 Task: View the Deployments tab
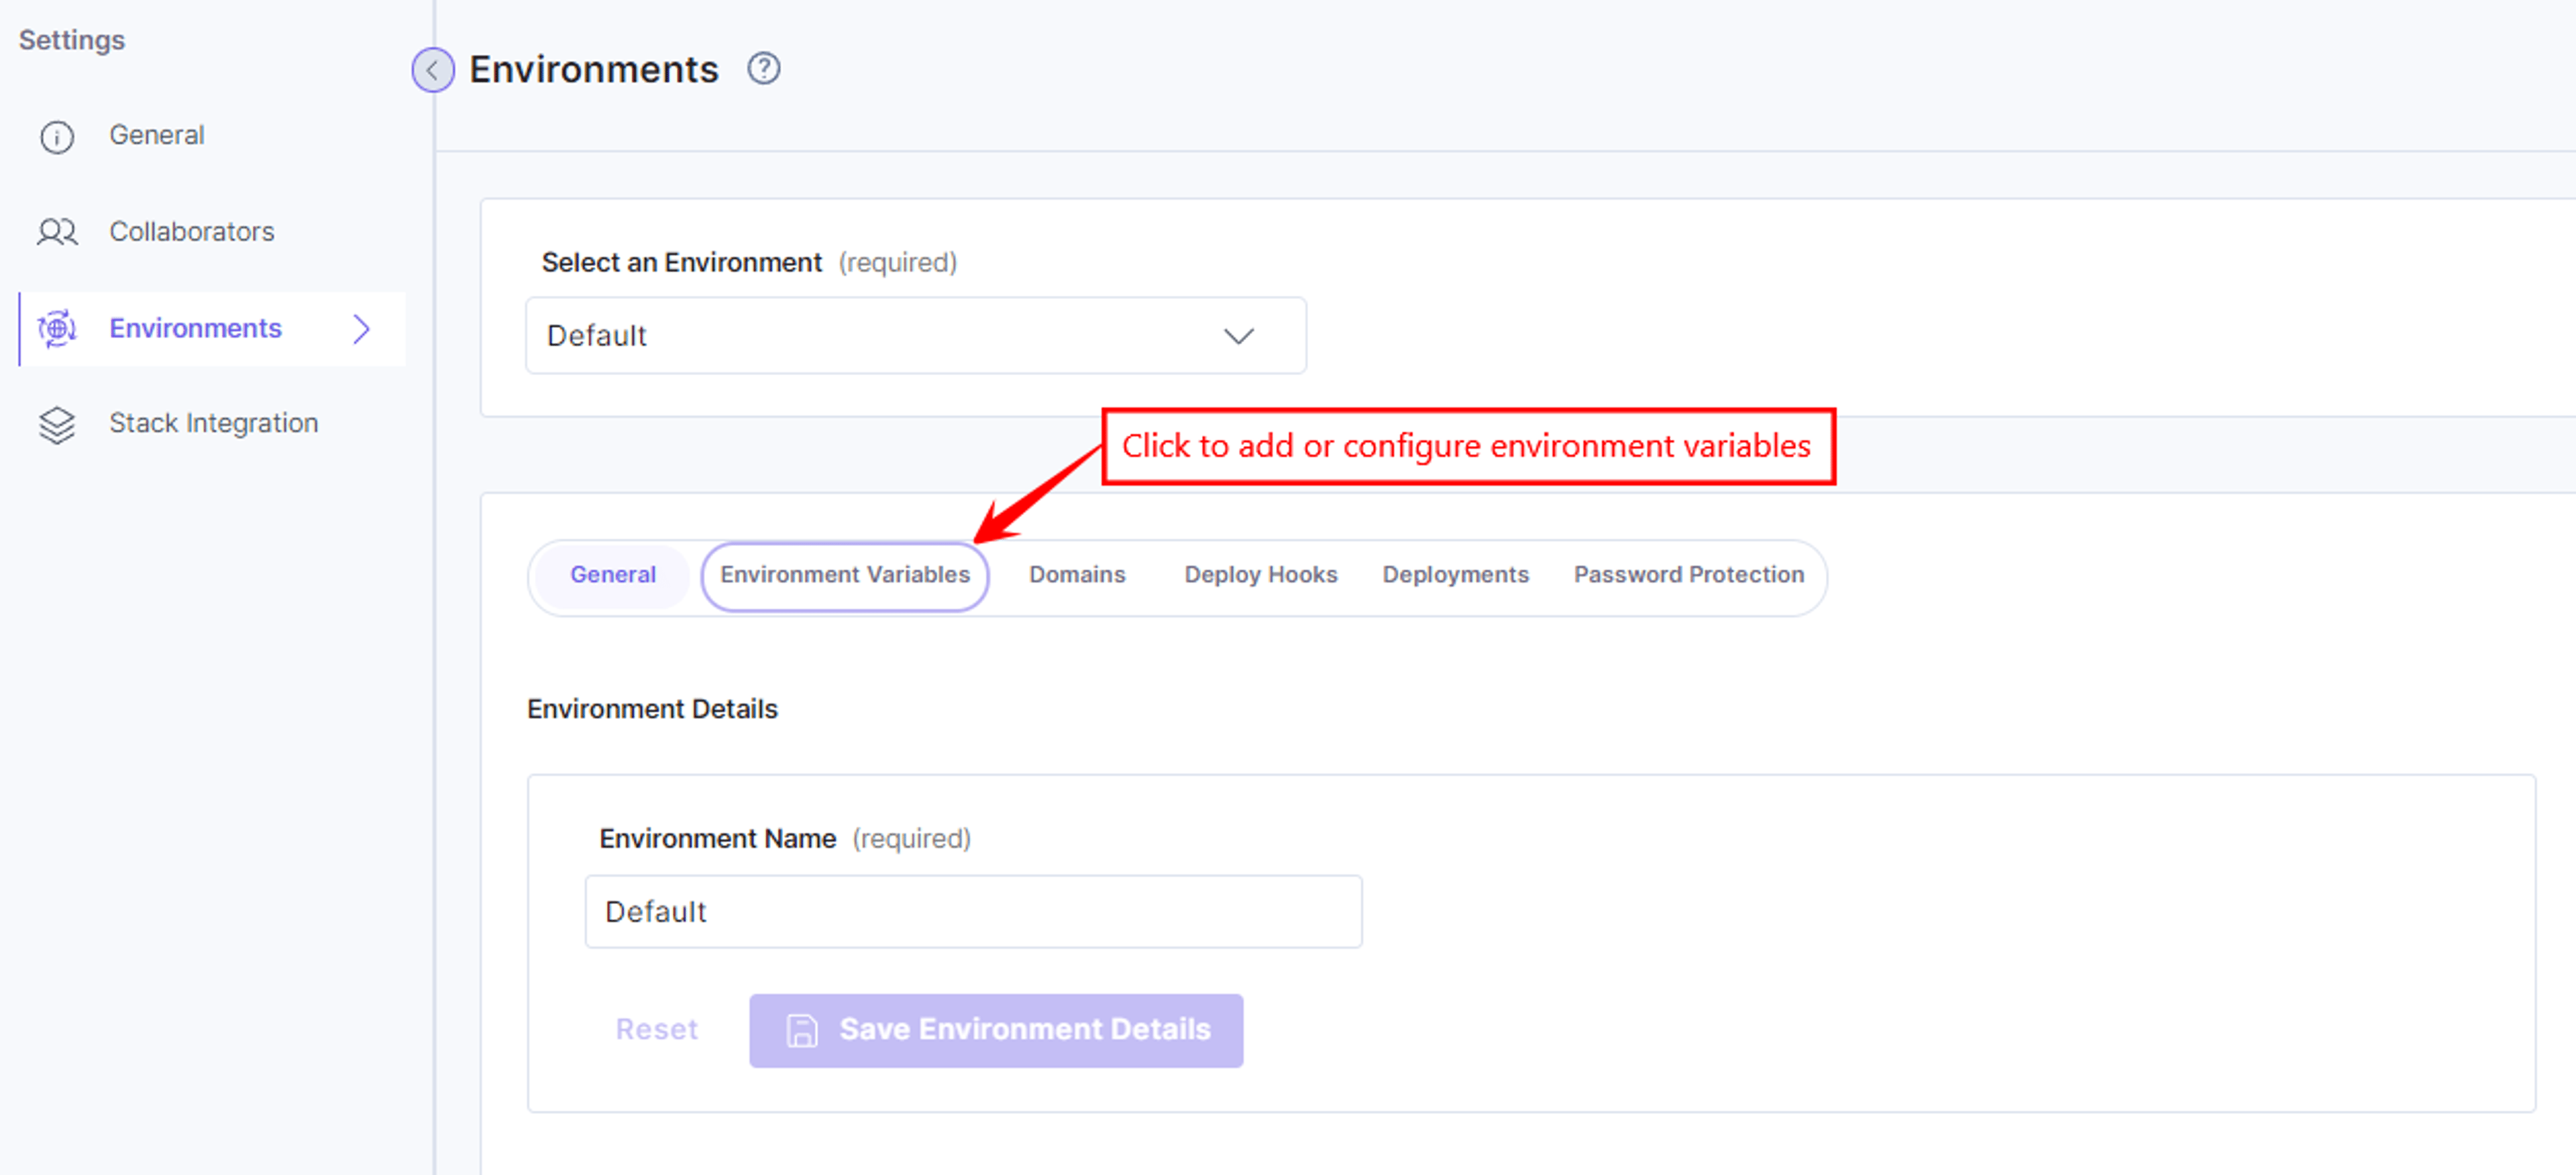click(1455, 575)
